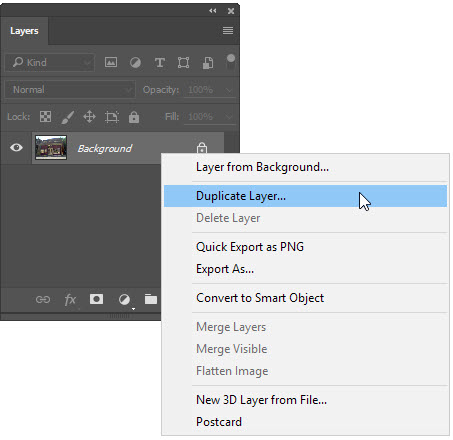453x440 pixels.
Task: Choose Convert to Smart Object
Action: [x=305, y=298]
